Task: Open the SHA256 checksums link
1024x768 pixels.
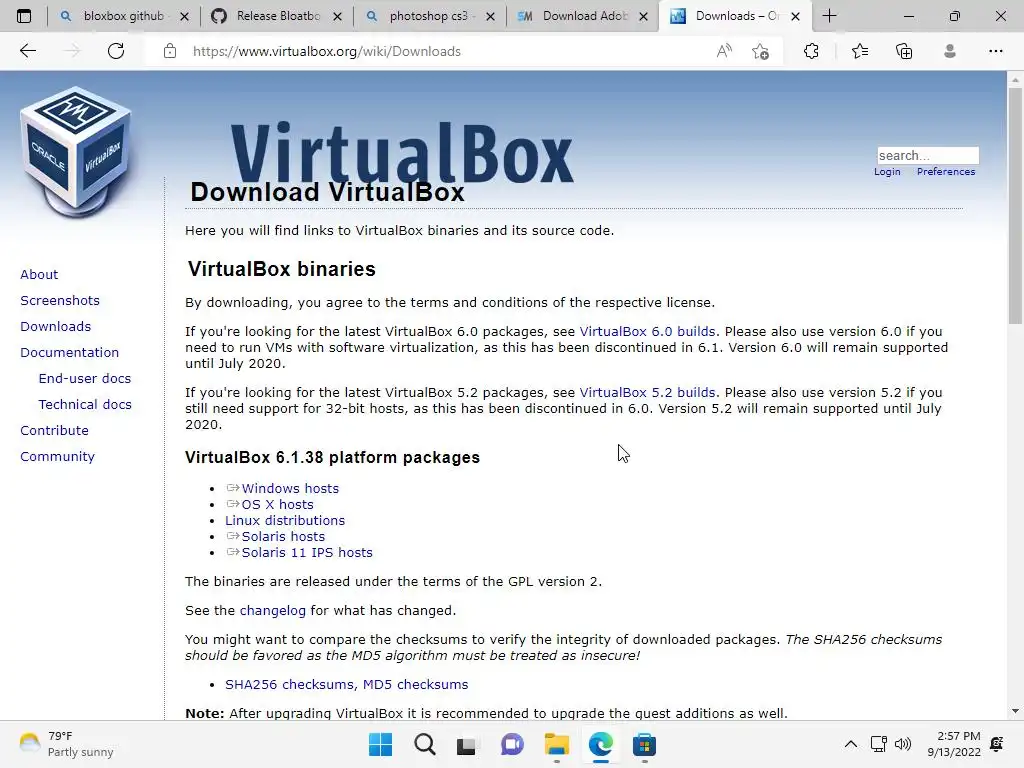Action: [291, 684]
